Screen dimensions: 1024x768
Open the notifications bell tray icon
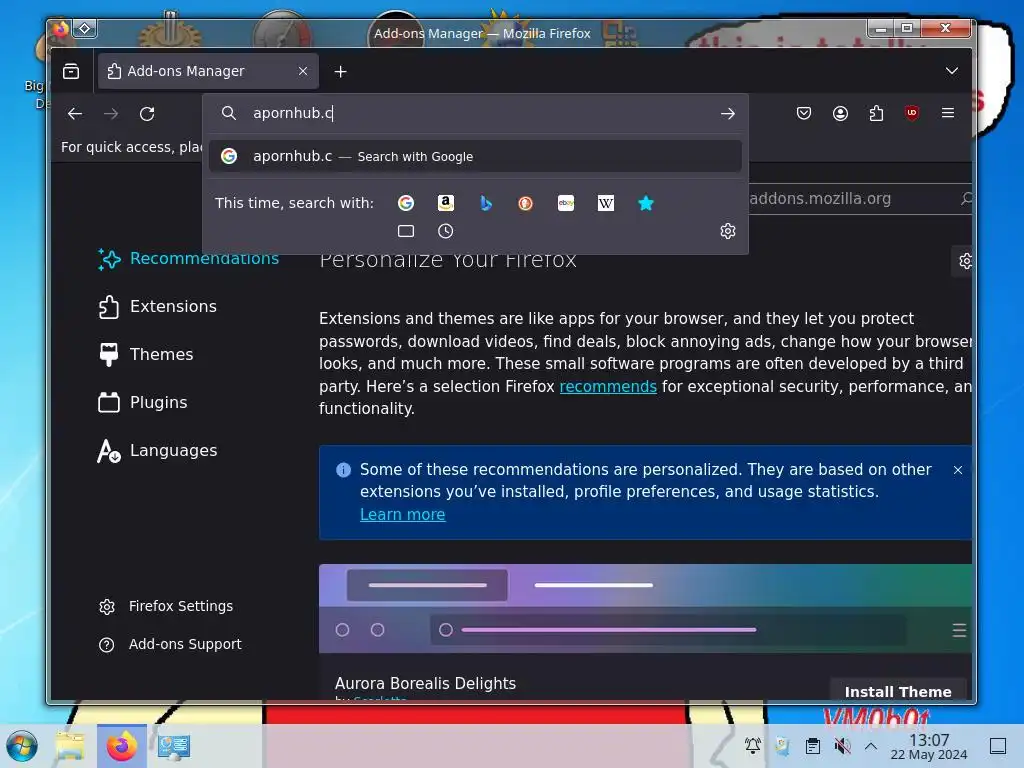(x=752, y=746)
